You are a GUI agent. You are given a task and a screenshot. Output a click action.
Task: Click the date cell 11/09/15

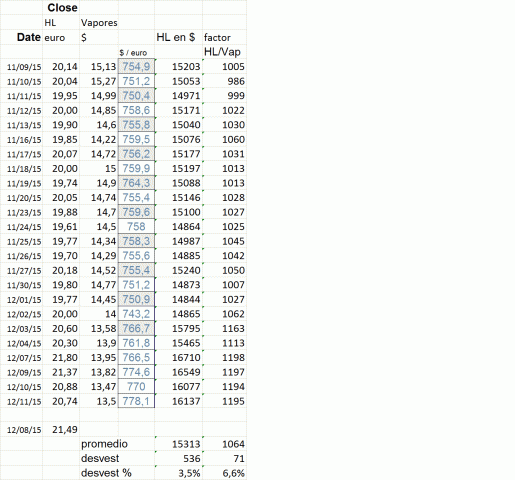pos(24,67)
